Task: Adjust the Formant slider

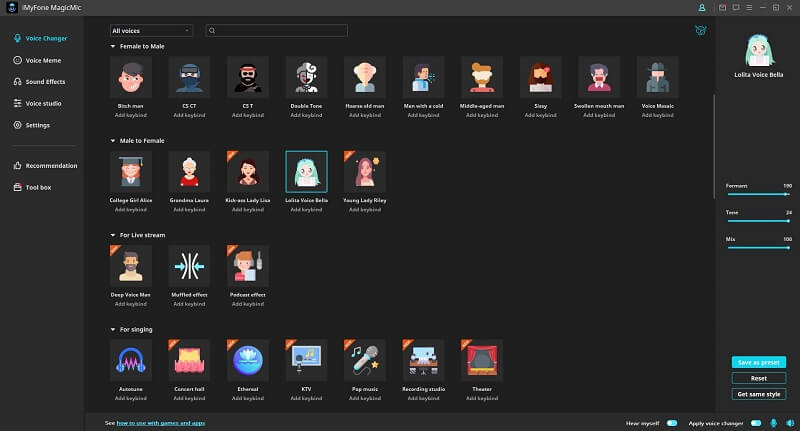Action: pos(759,194)
